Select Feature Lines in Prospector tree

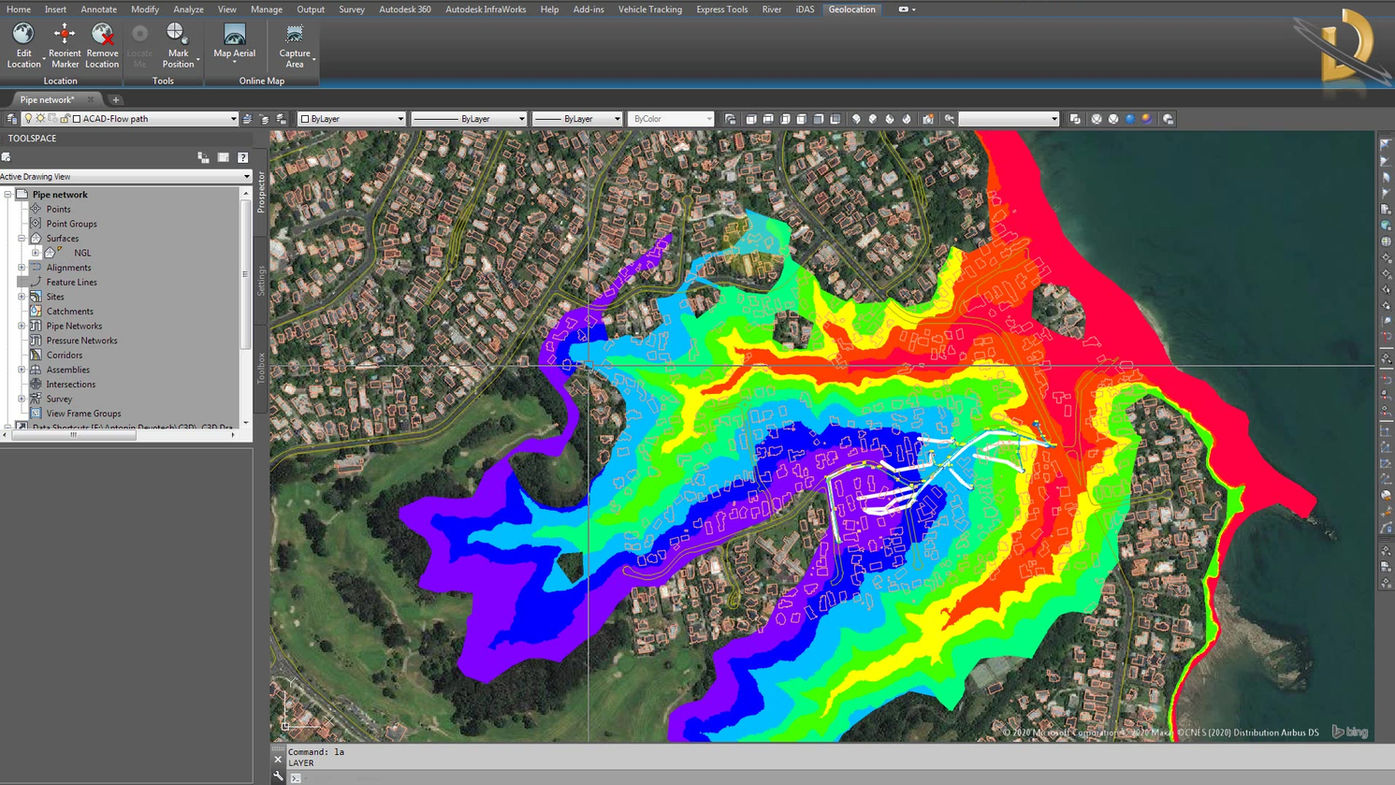[x=72, y=282]
